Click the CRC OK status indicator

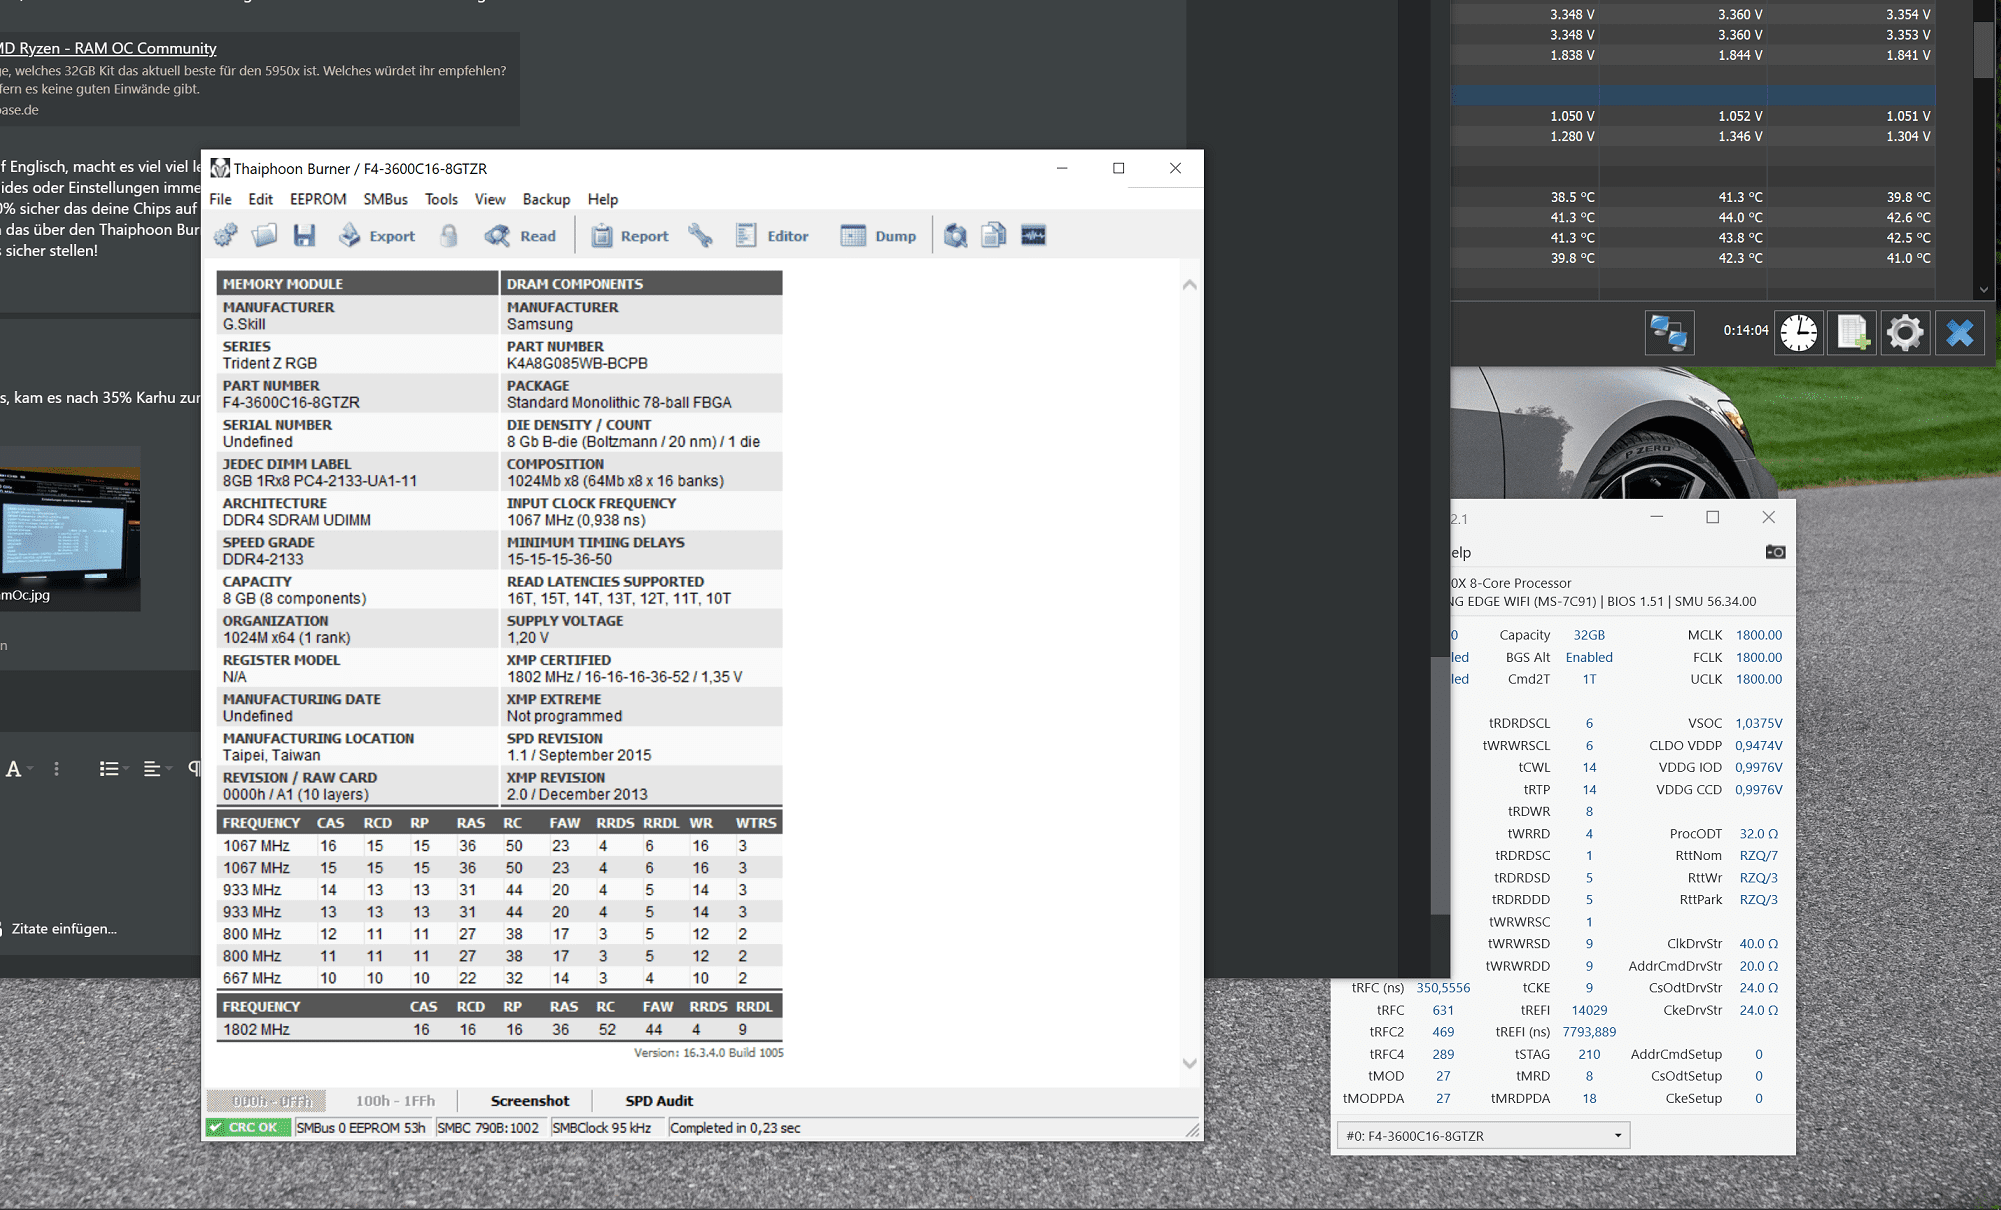[x=249, y=1128]
